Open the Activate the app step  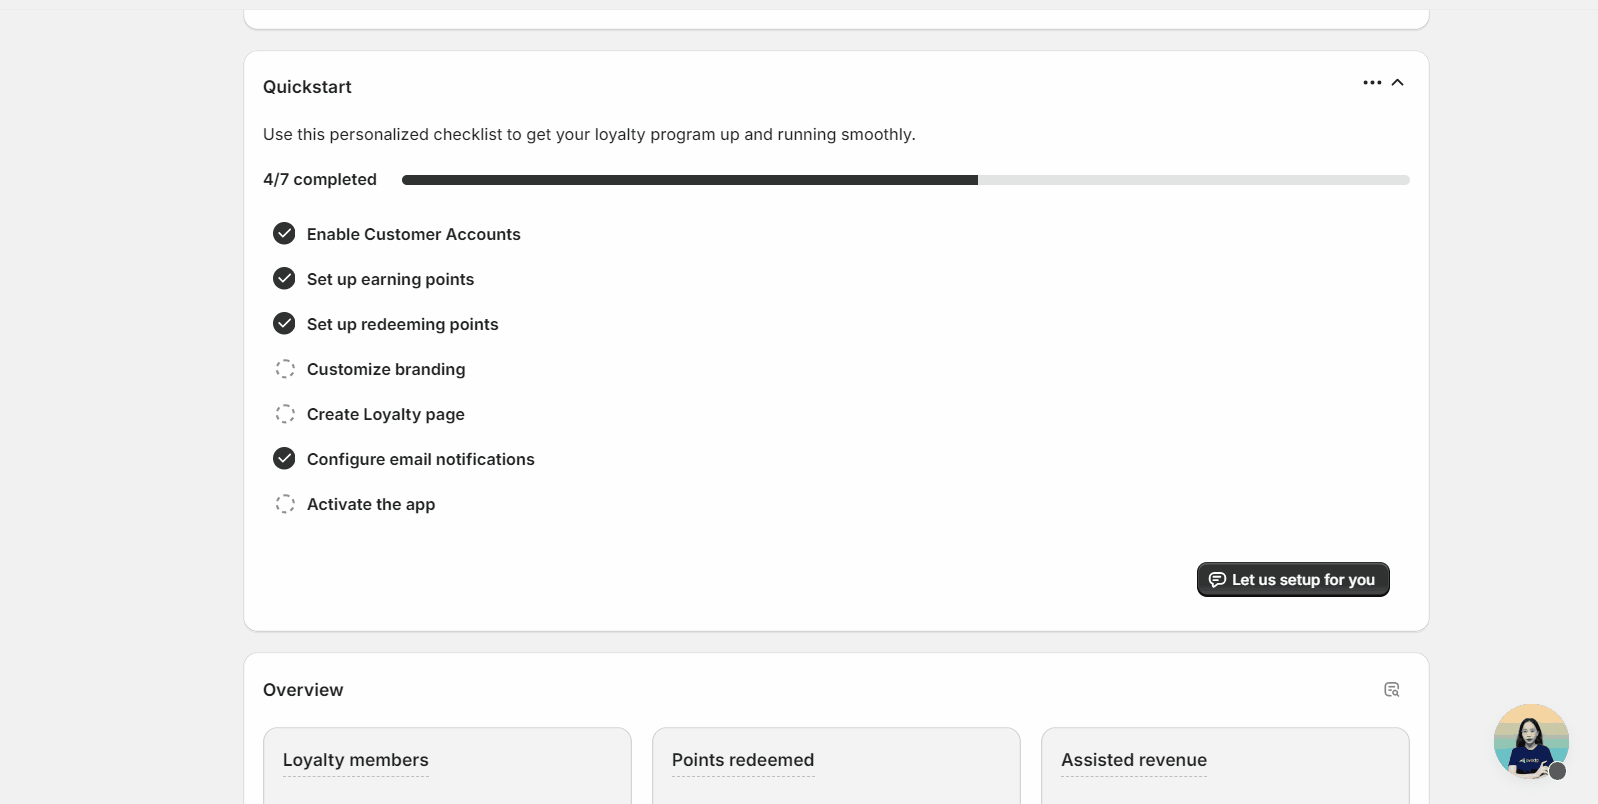[x=371, y=504]
